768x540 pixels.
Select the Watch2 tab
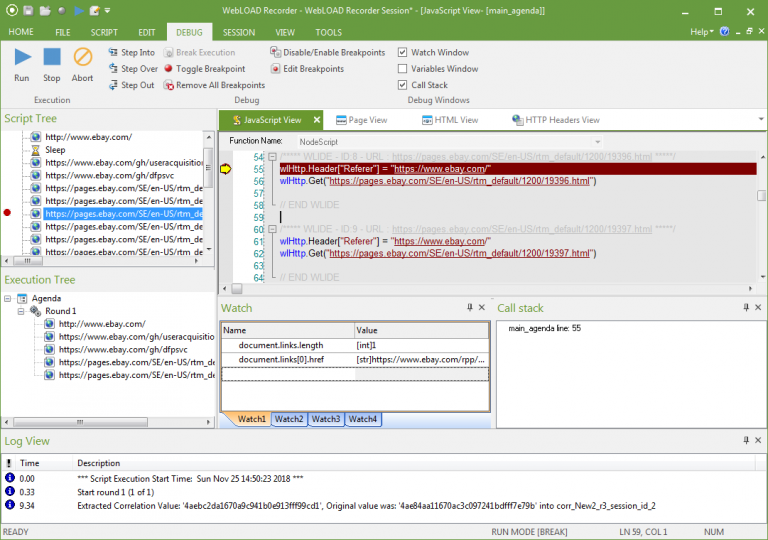289,419
